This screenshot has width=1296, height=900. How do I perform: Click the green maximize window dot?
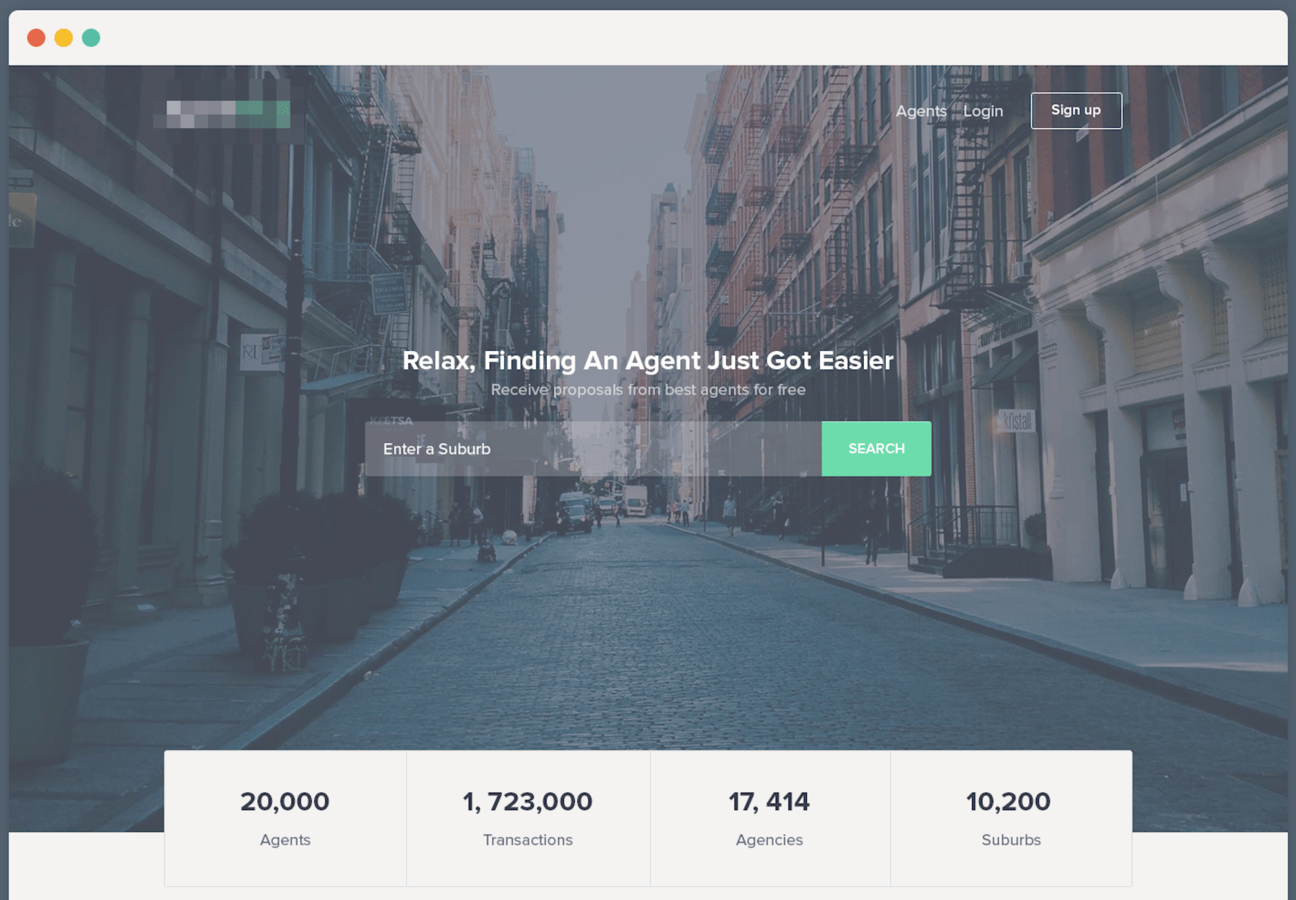tap(91, 38)
